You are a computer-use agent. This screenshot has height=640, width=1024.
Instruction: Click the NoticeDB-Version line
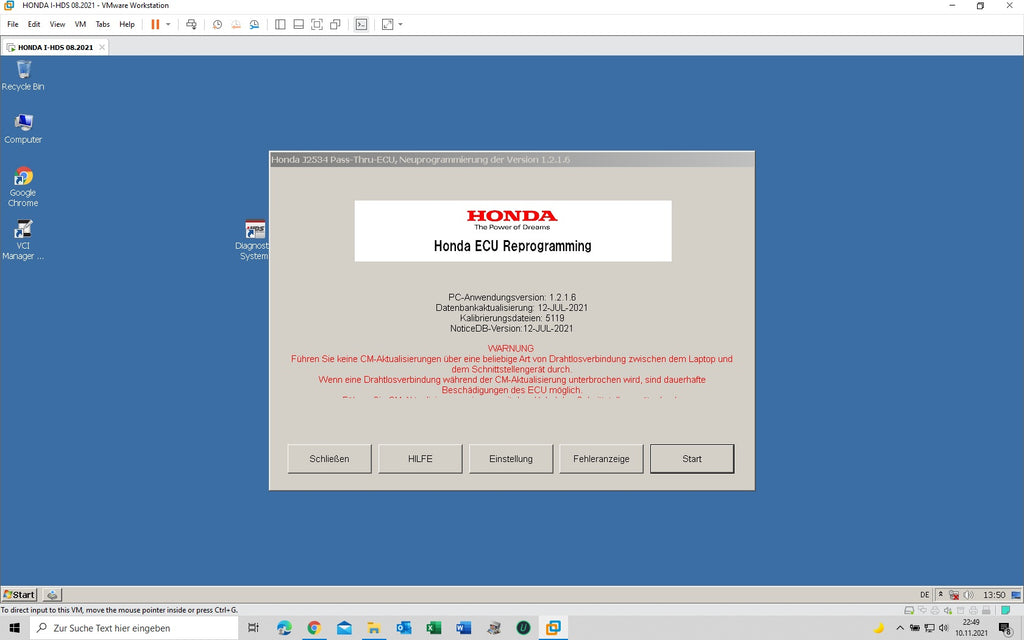[x=512, y=328]
